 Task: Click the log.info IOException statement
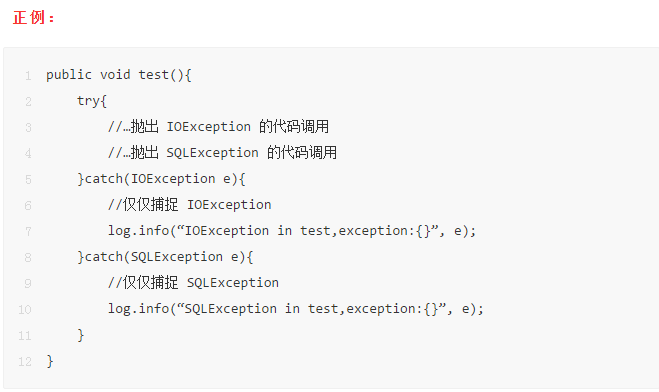(292, 231)
